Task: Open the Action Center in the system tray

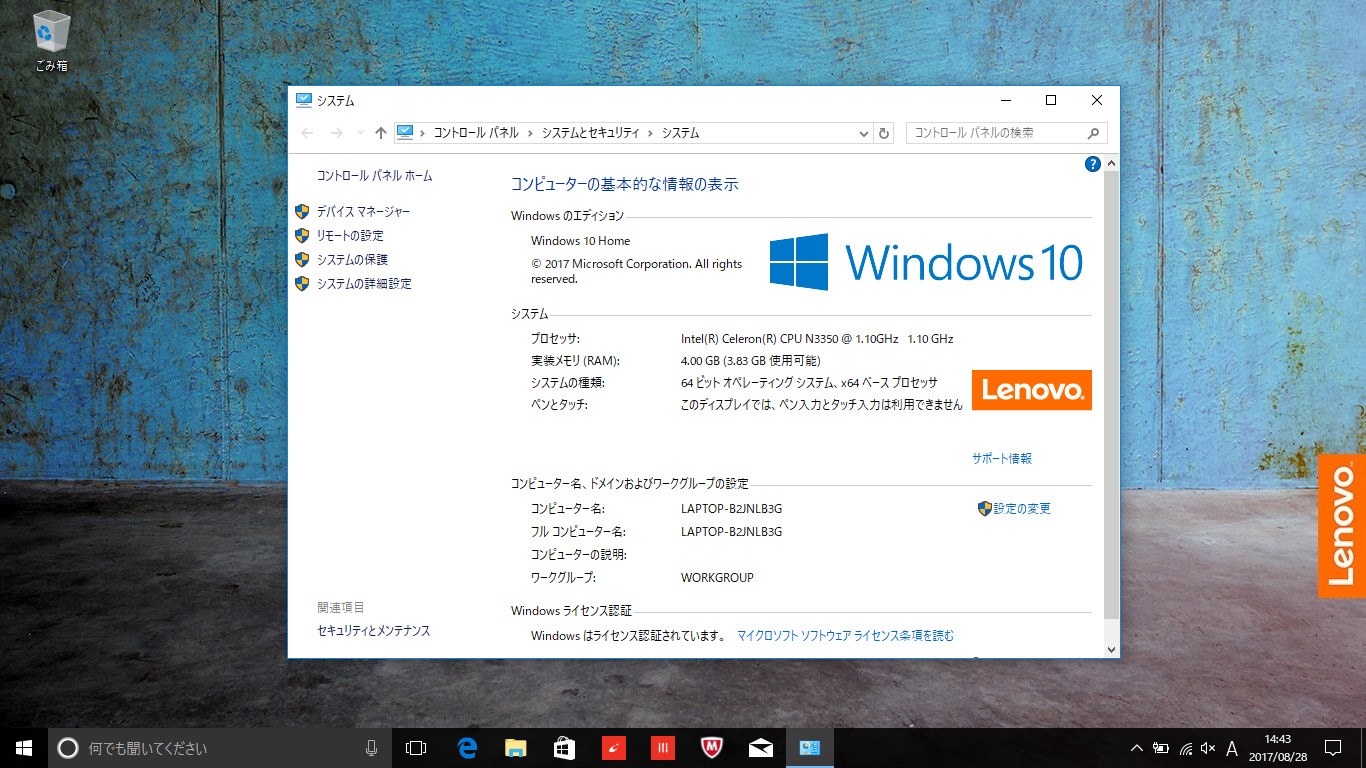Action: click(1333, 748)
